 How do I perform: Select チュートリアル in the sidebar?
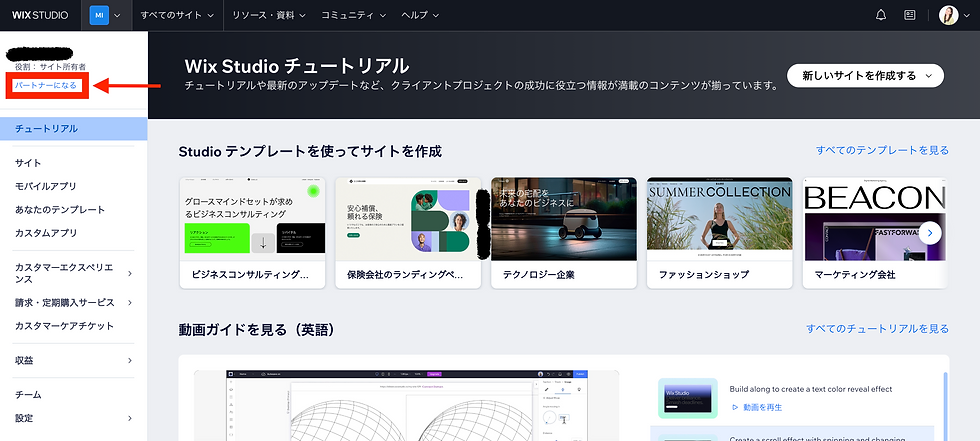point(74,129)
